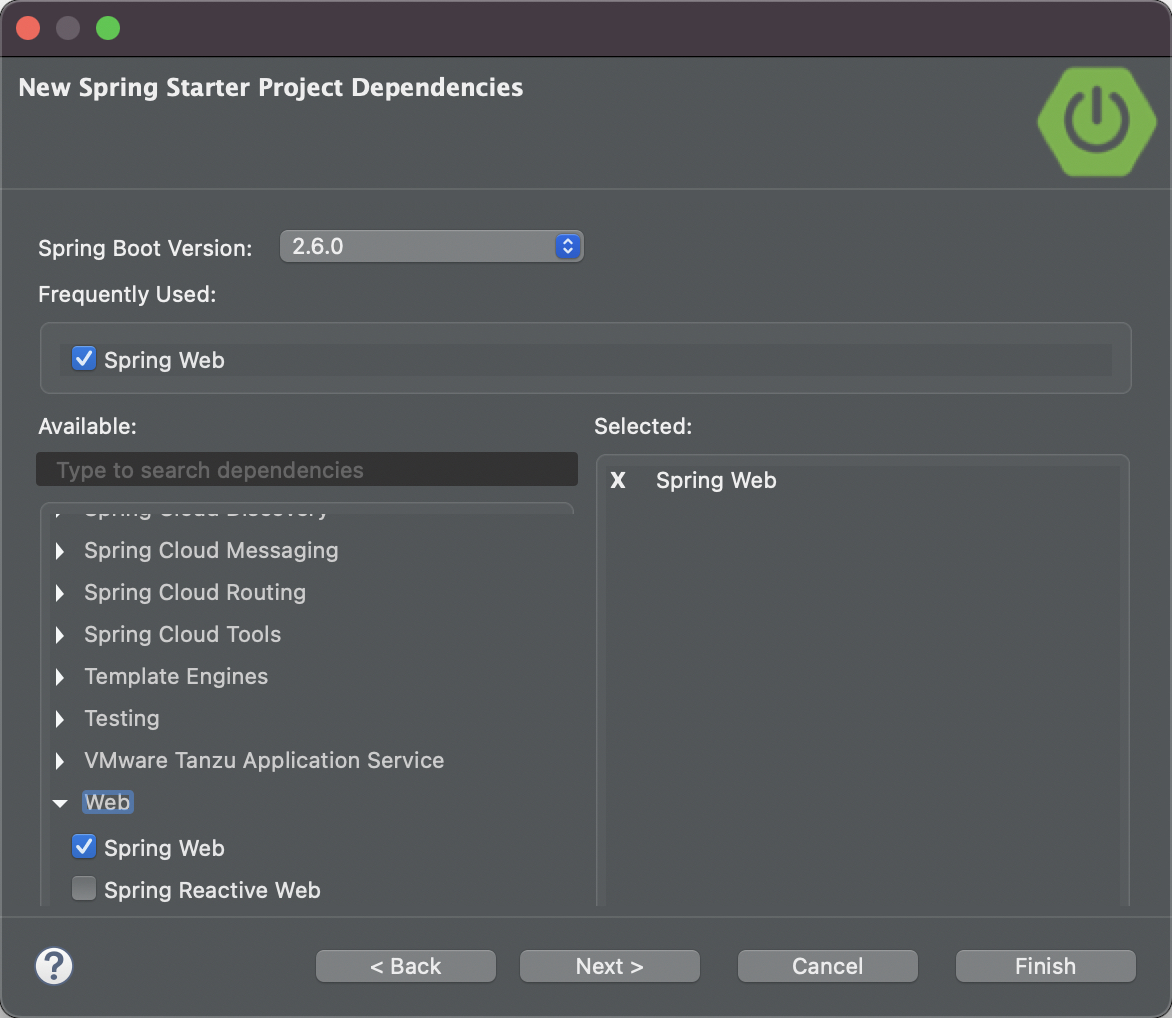Screen dimensions: 1172x1018
Task: Enable the Spring Reactive Web checkbox
Action: pyautogui.click(x=84, y=889)
